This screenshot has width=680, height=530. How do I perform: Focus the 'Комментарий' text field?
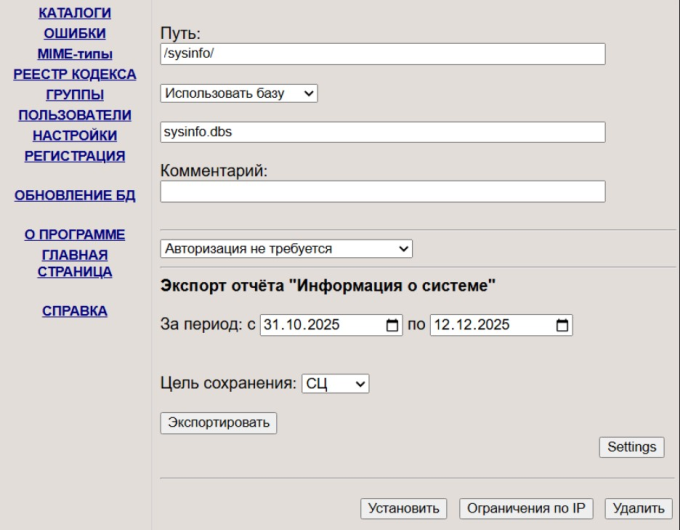382,191
